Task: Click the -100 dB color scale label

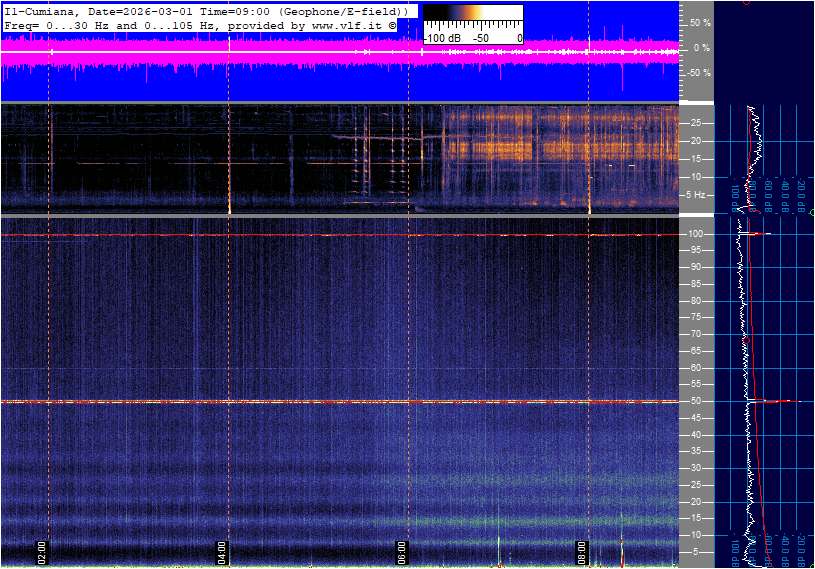Action: tap(441, 38)
